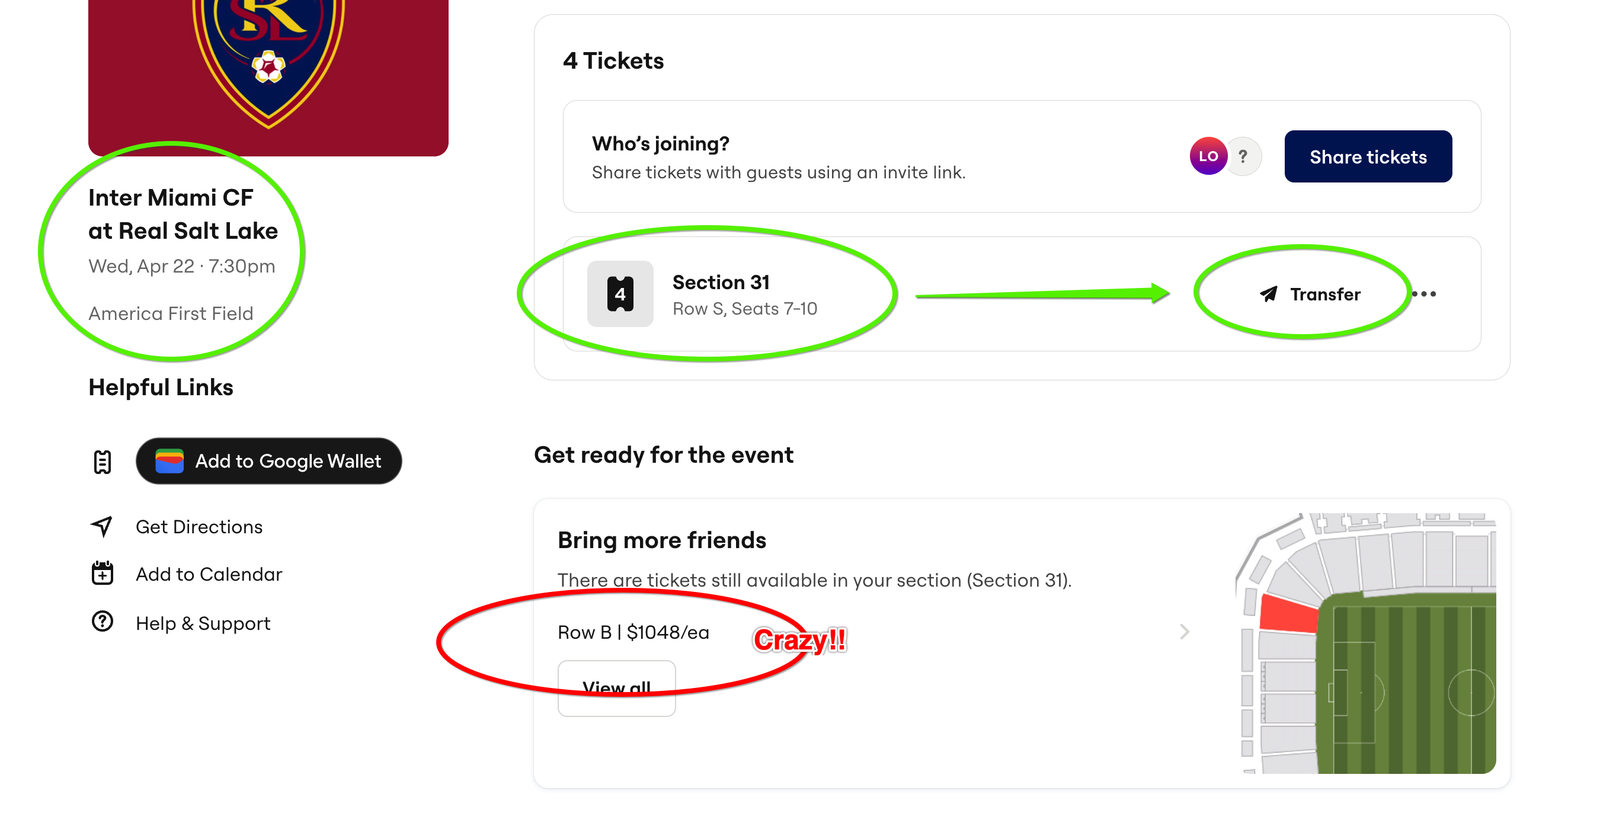
Task: Click the question mark guest avatar
Action: click(x=1243, y=156)
